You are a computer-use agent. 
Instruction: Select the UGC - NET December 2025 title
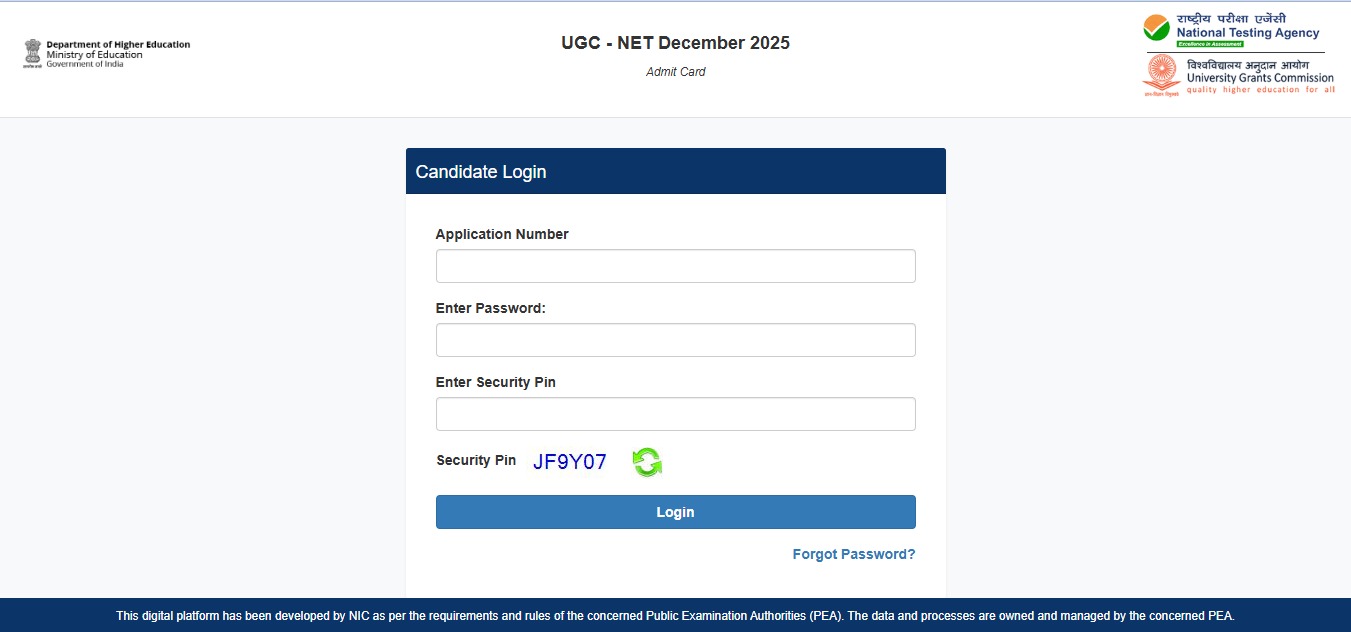(x=674, y=42)
